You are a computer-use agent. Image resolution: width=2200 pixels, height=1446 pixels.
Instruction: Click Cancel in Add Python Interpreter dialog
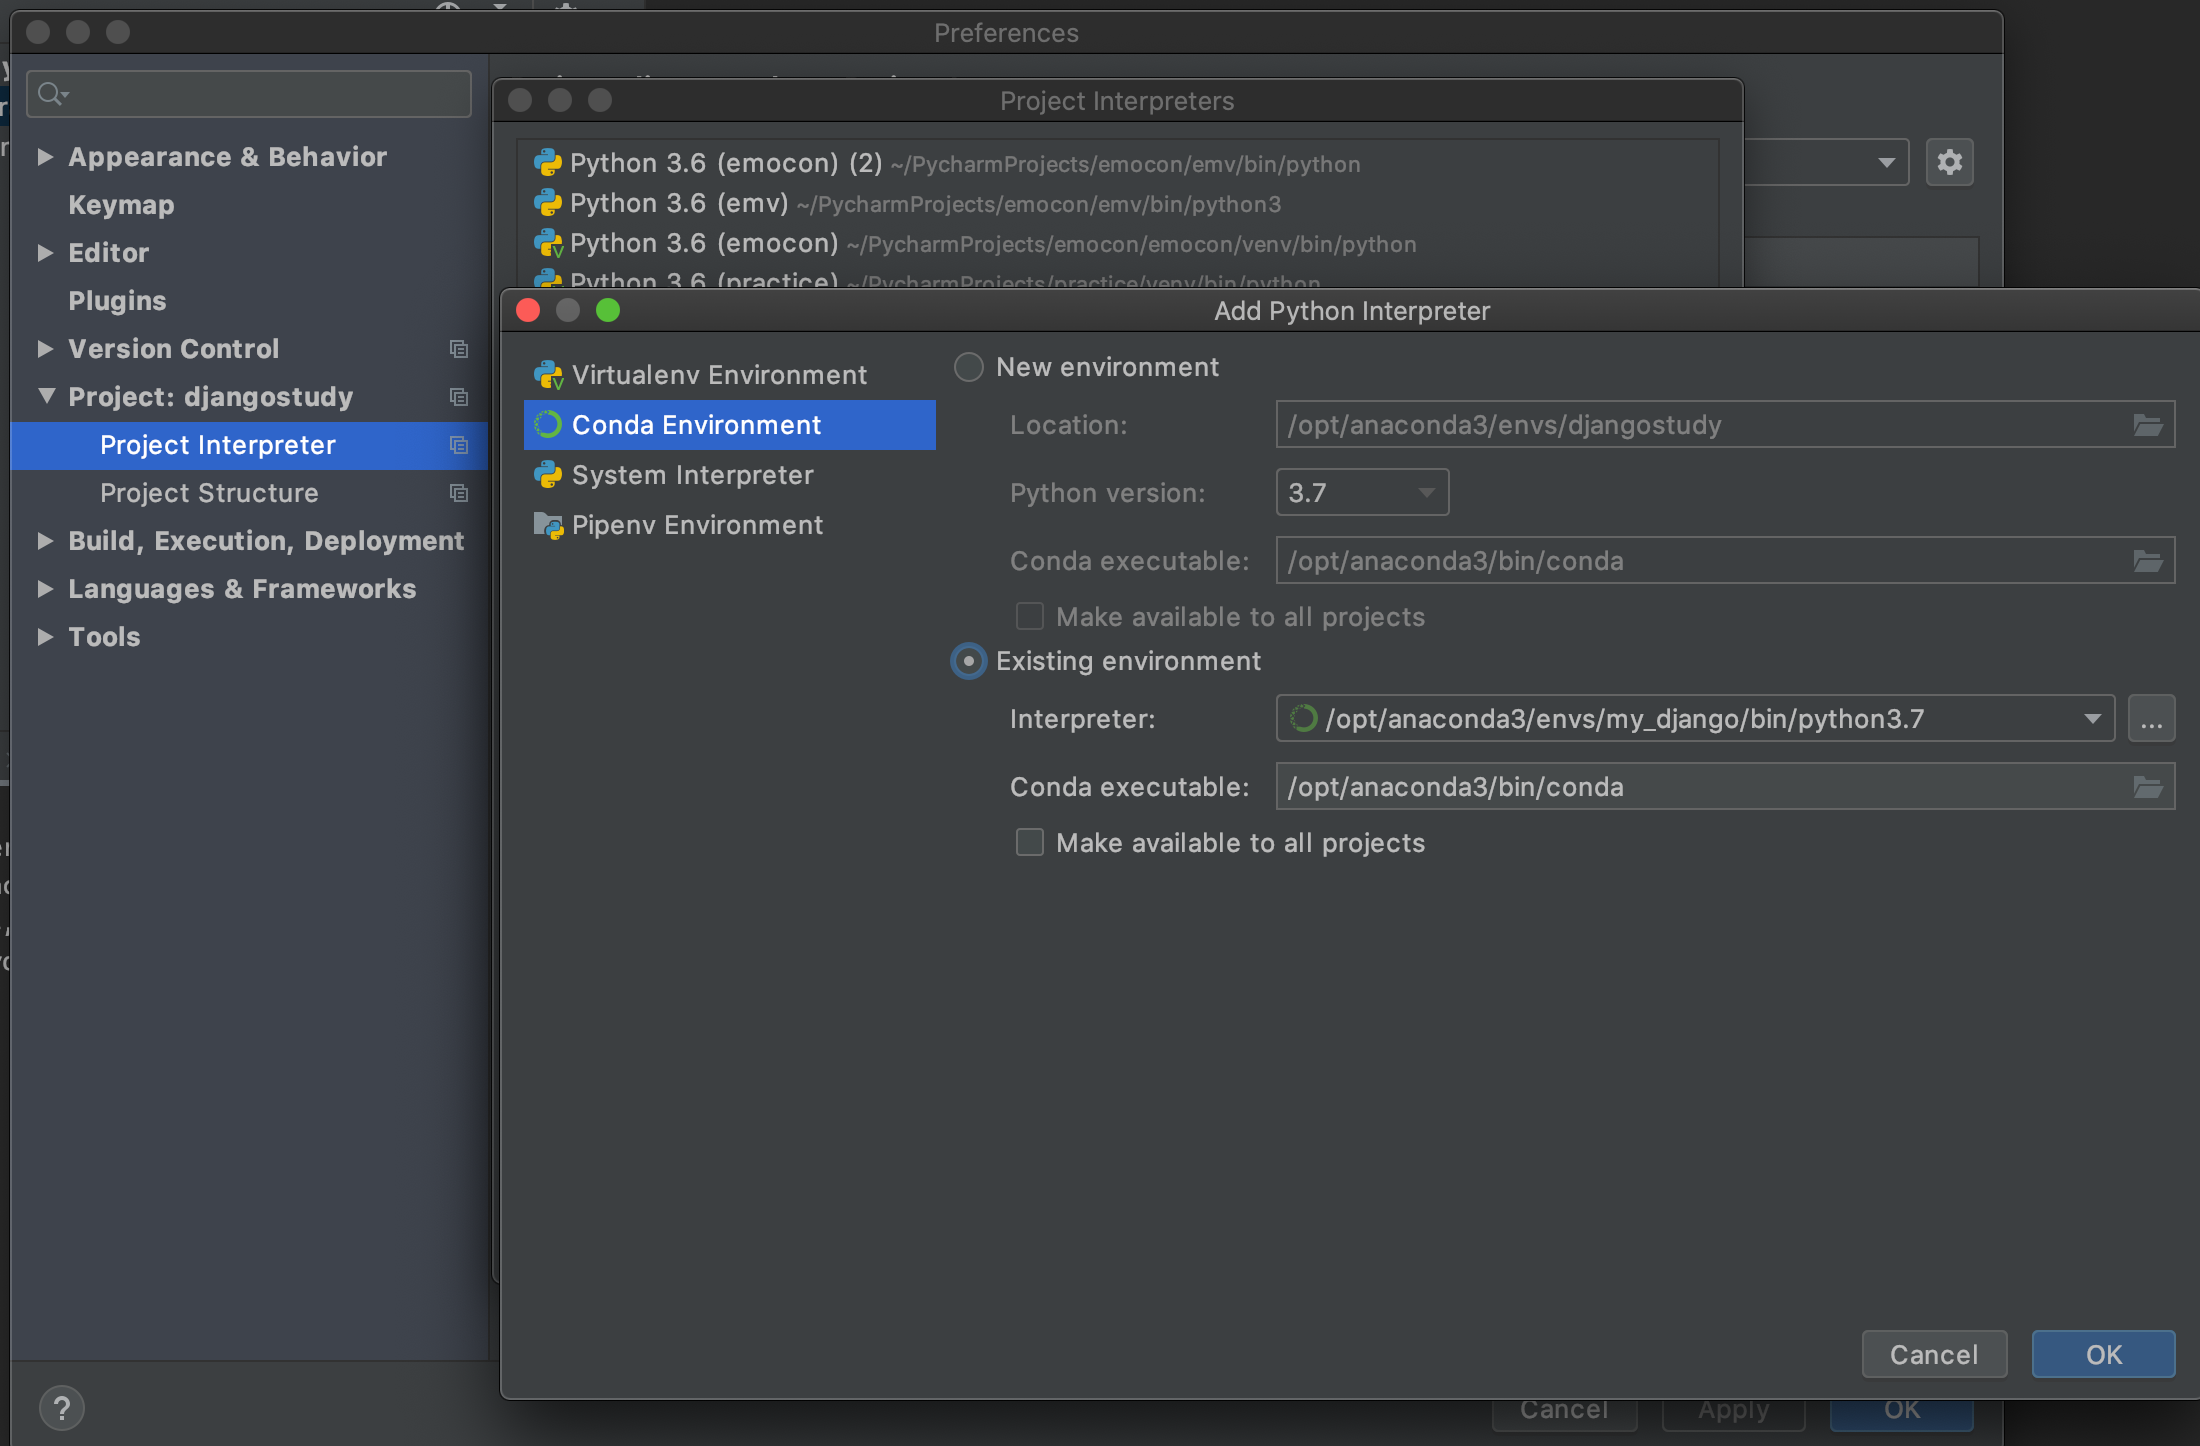coord(1933,1354)
